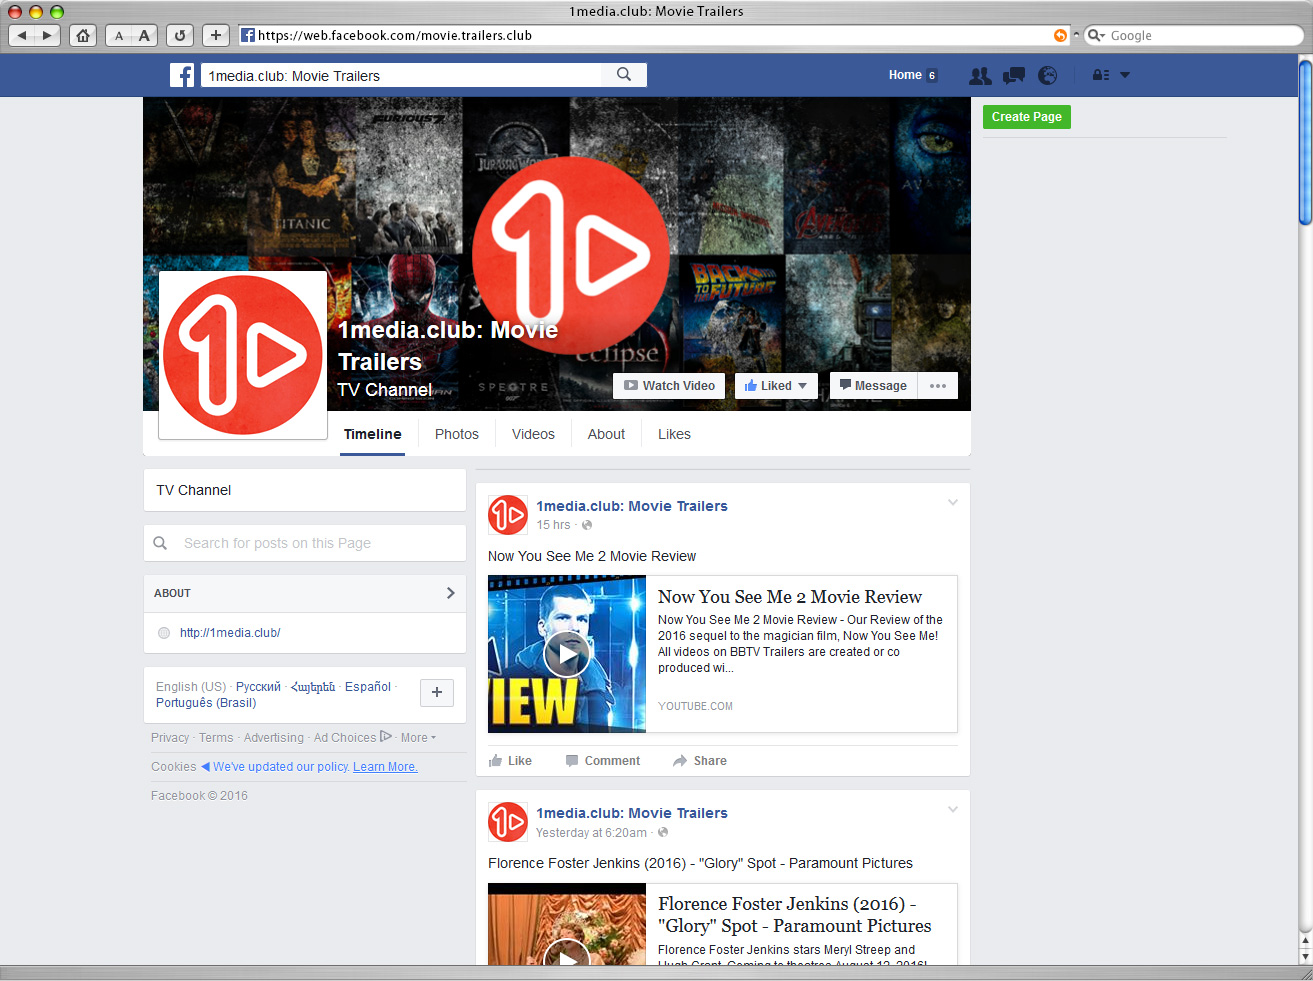1313x981 pixels.
Task: Click the vertical scrollbar thumb
Action: coord(1305,142)
